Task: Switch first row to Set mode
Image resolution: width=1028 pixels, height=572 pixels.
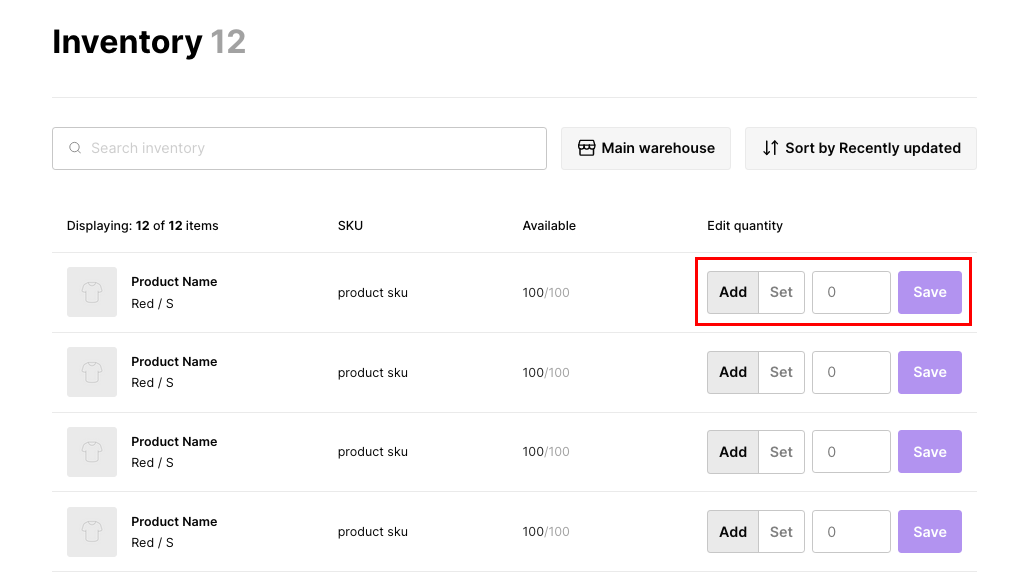Action: [781, 292]
